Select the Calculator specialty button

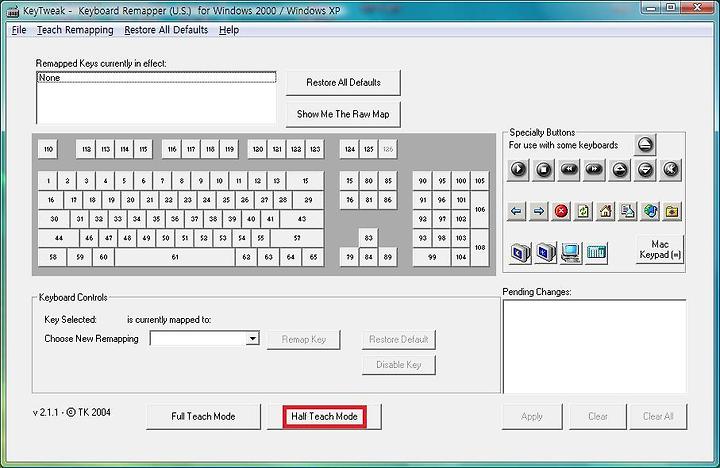(x=596, y=252)
